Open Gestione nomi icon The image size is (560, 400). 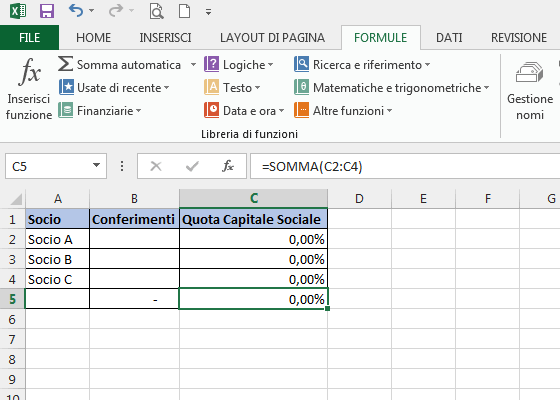tap(530, 73)
